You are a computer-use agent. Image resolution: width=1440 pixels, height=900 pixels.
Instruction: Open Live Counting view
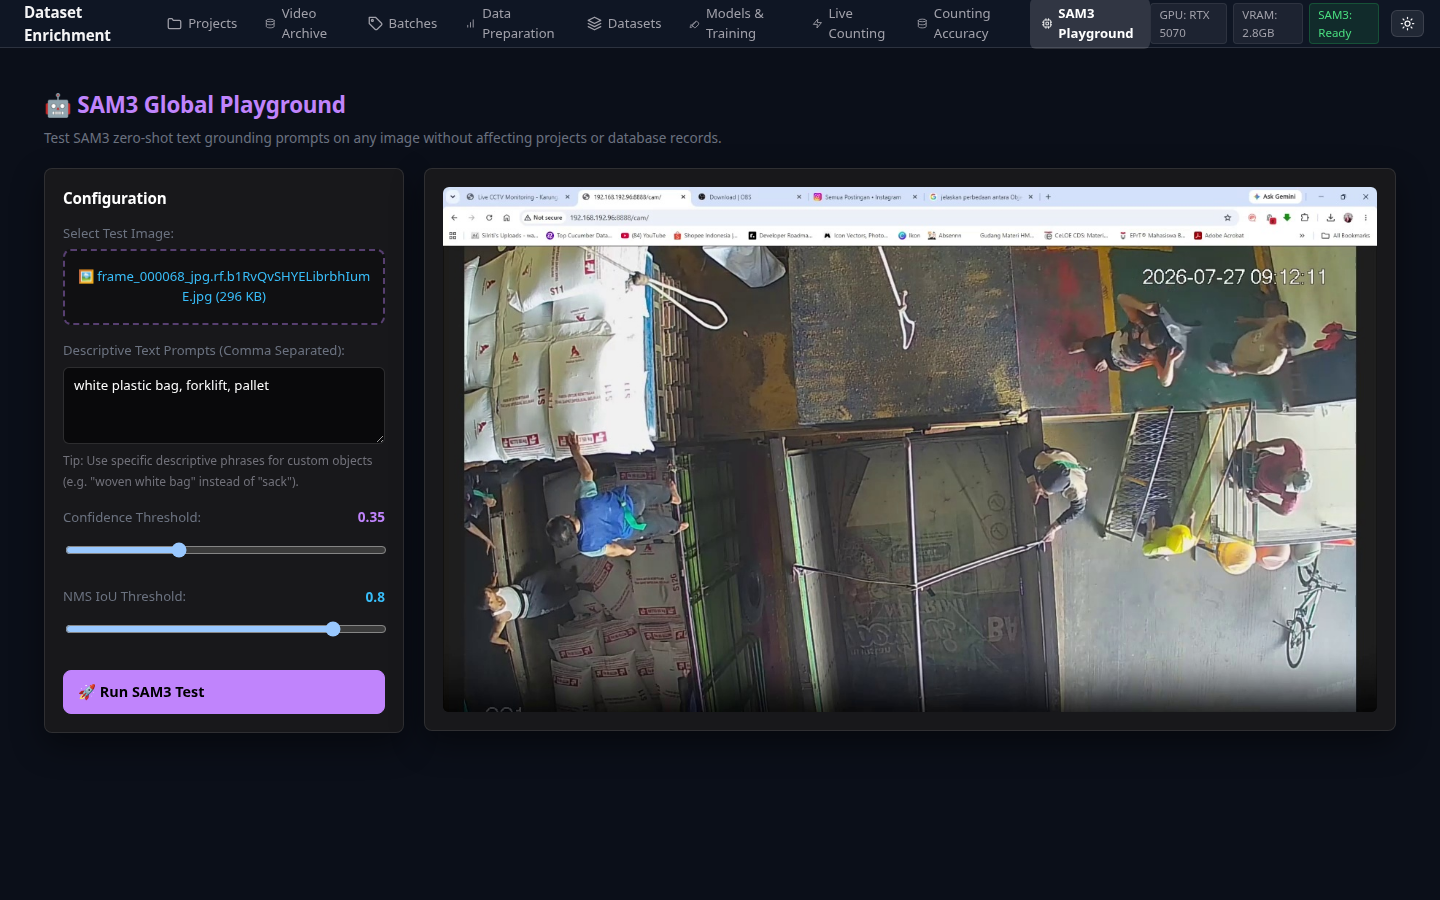coord(849,24)
